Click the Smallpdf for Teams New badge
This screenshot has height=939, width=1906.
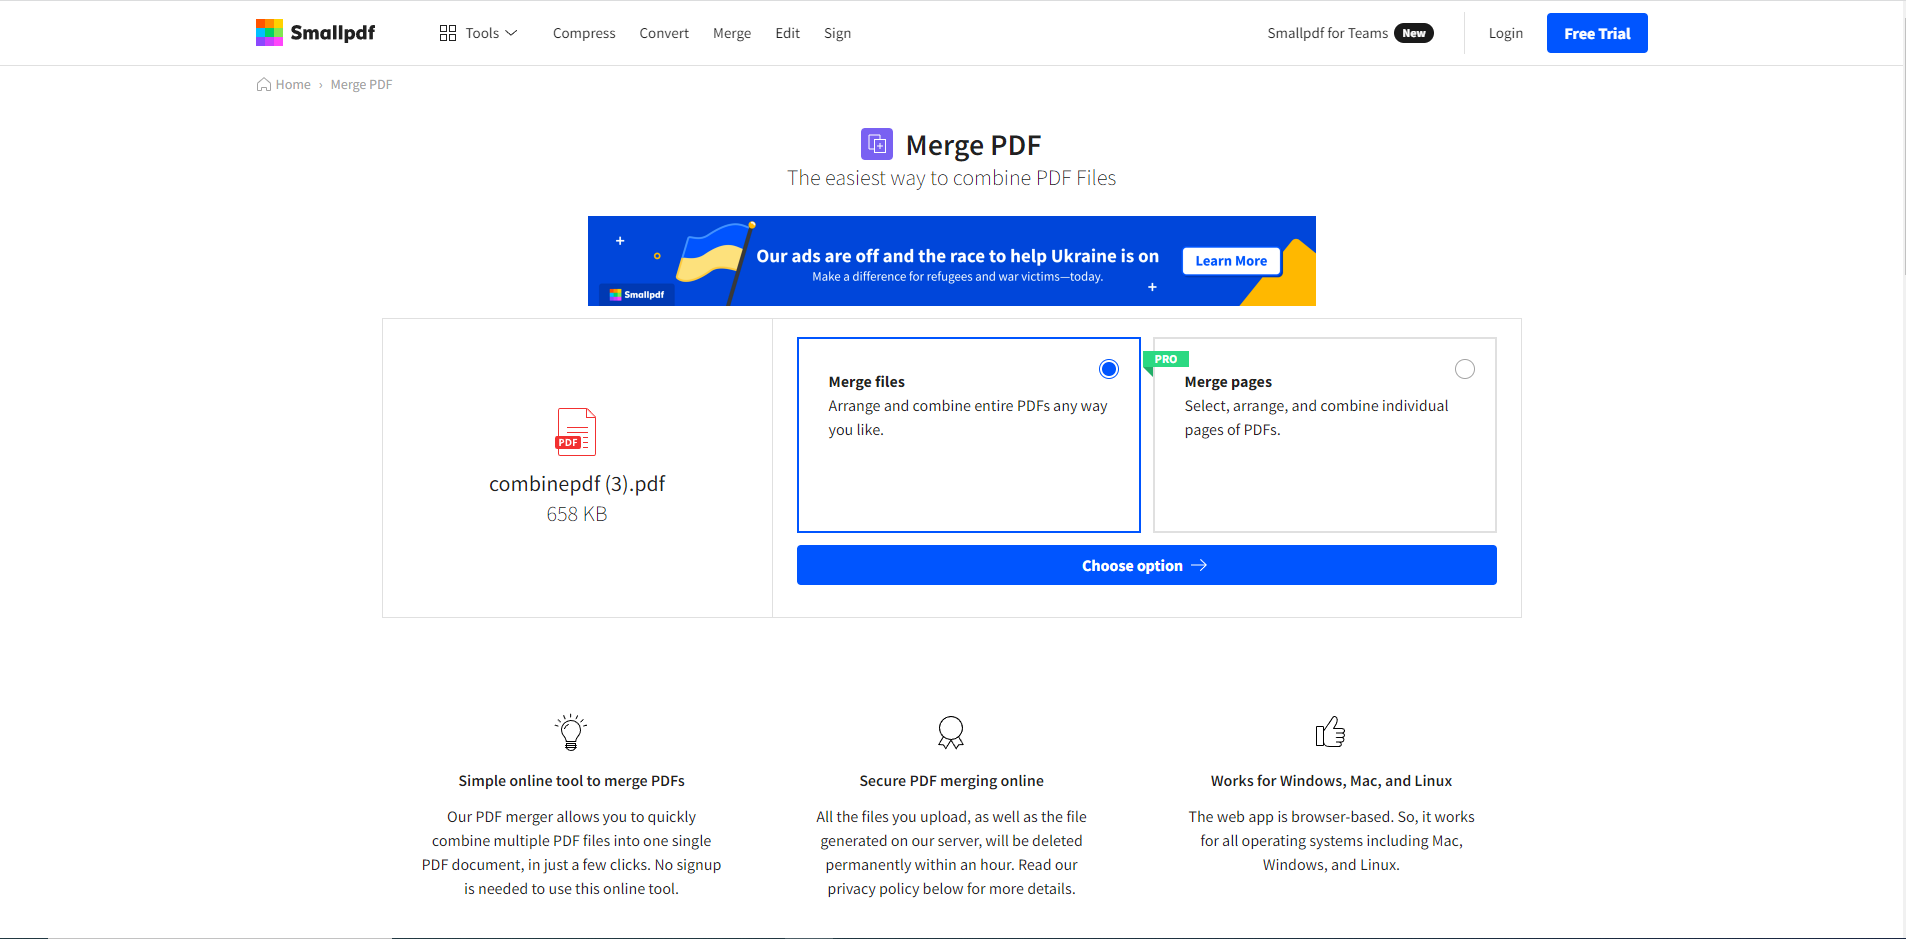(x=1412, y=32)
